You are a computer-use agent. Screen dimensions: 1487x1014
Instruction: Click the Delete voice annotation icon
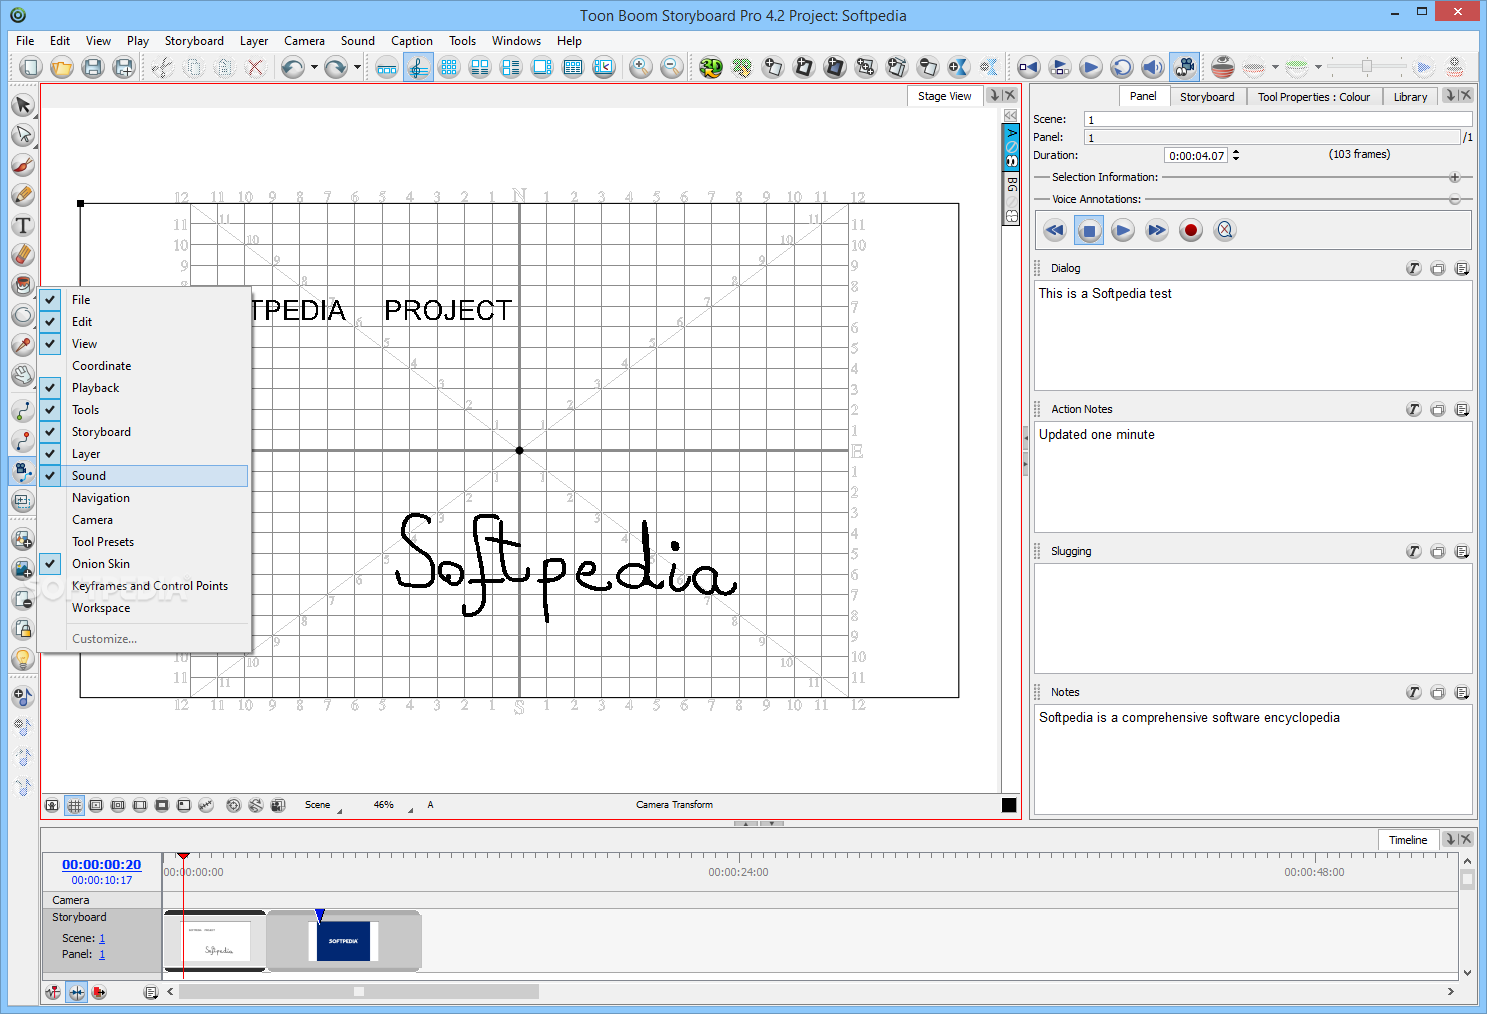[1224, 230]
